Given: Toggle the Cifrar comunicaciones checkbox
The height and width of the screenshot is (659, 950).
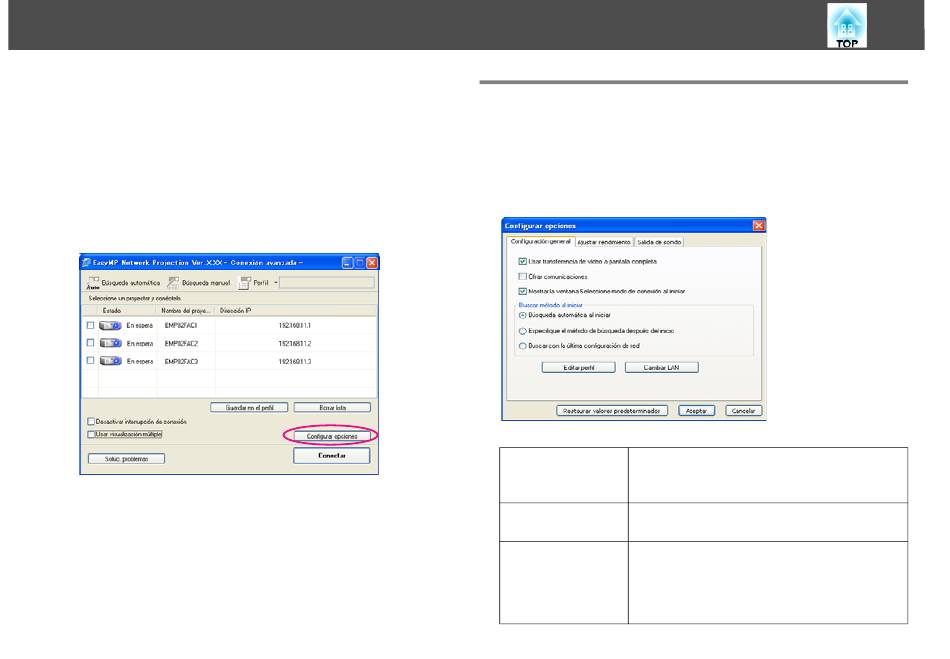Looking at the screenshot, I should (x=522, y=276).
